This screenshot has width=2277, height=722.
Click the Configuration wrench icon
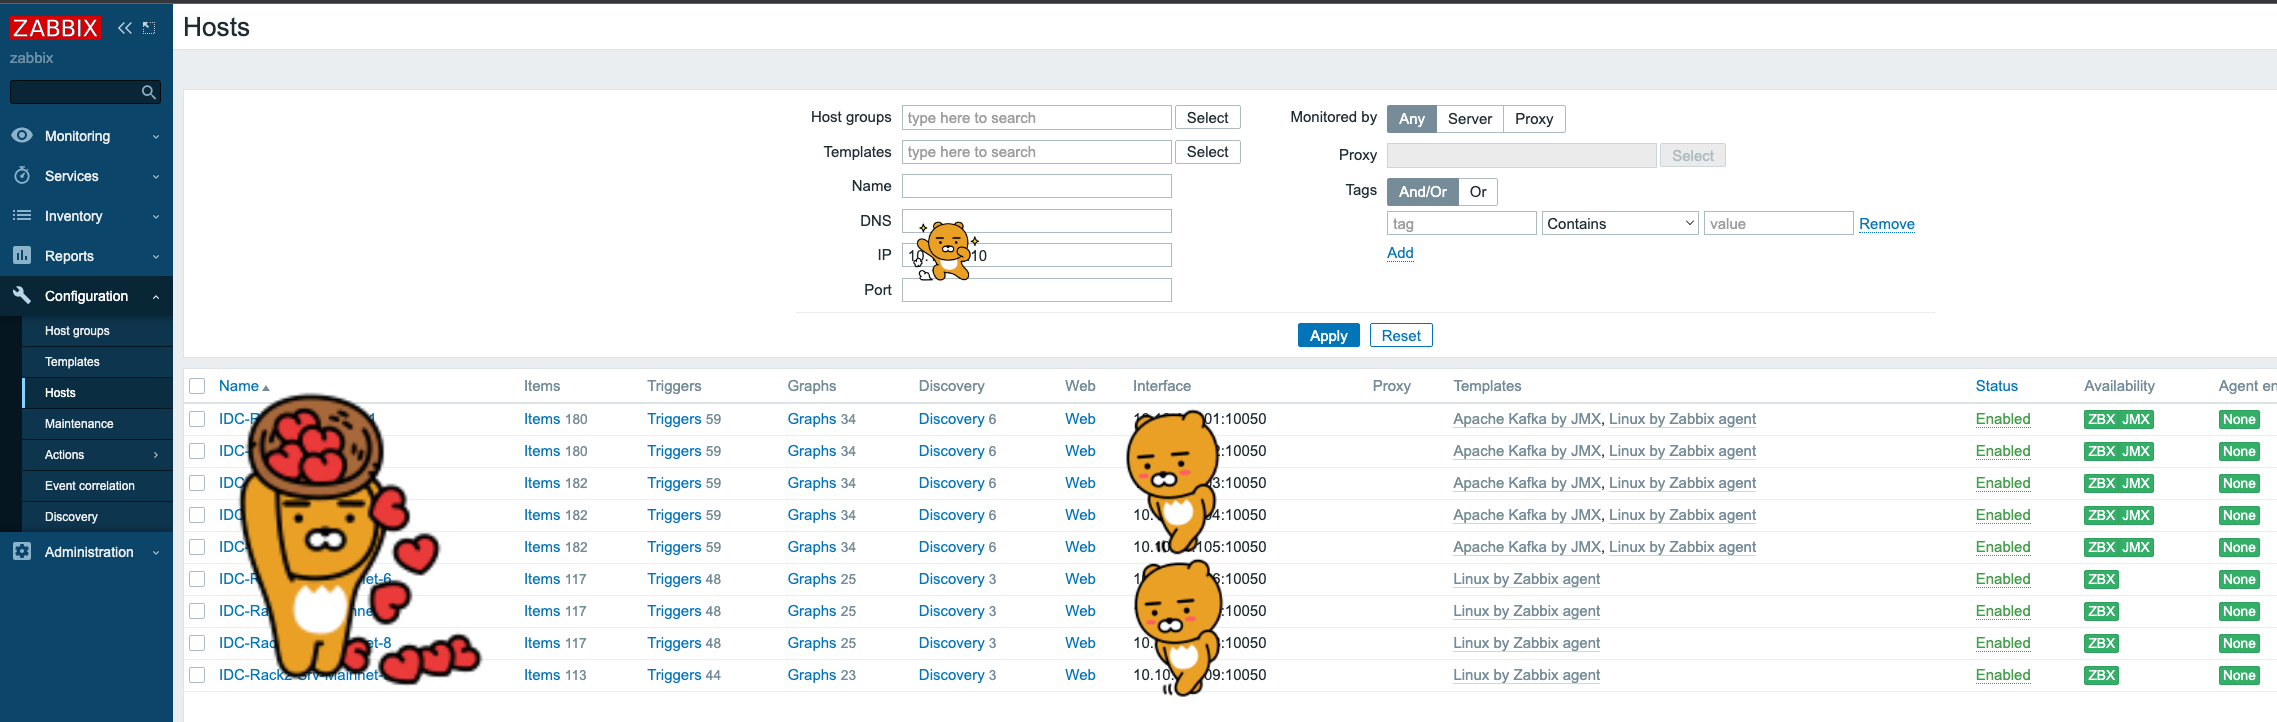[x=22, y=295]
